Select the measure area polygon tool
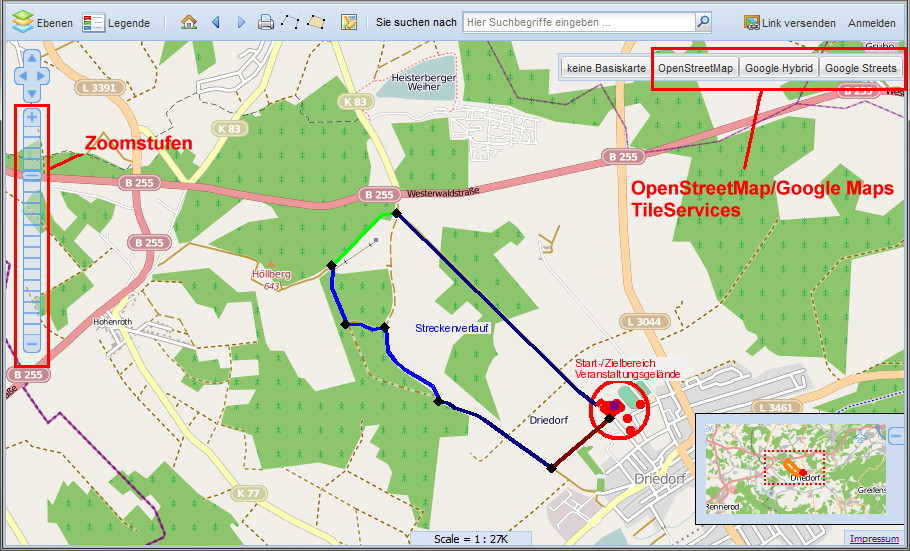Image resolution: width=910 pixels, height=551 pixels. [x=316, y=22]
